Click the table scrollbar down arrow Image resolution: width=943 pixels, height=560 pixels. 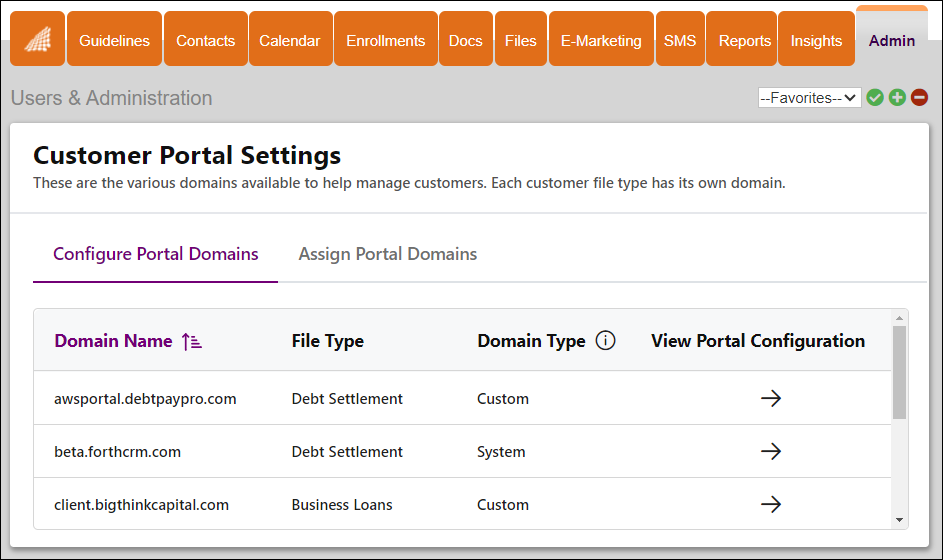pos(899,520)
